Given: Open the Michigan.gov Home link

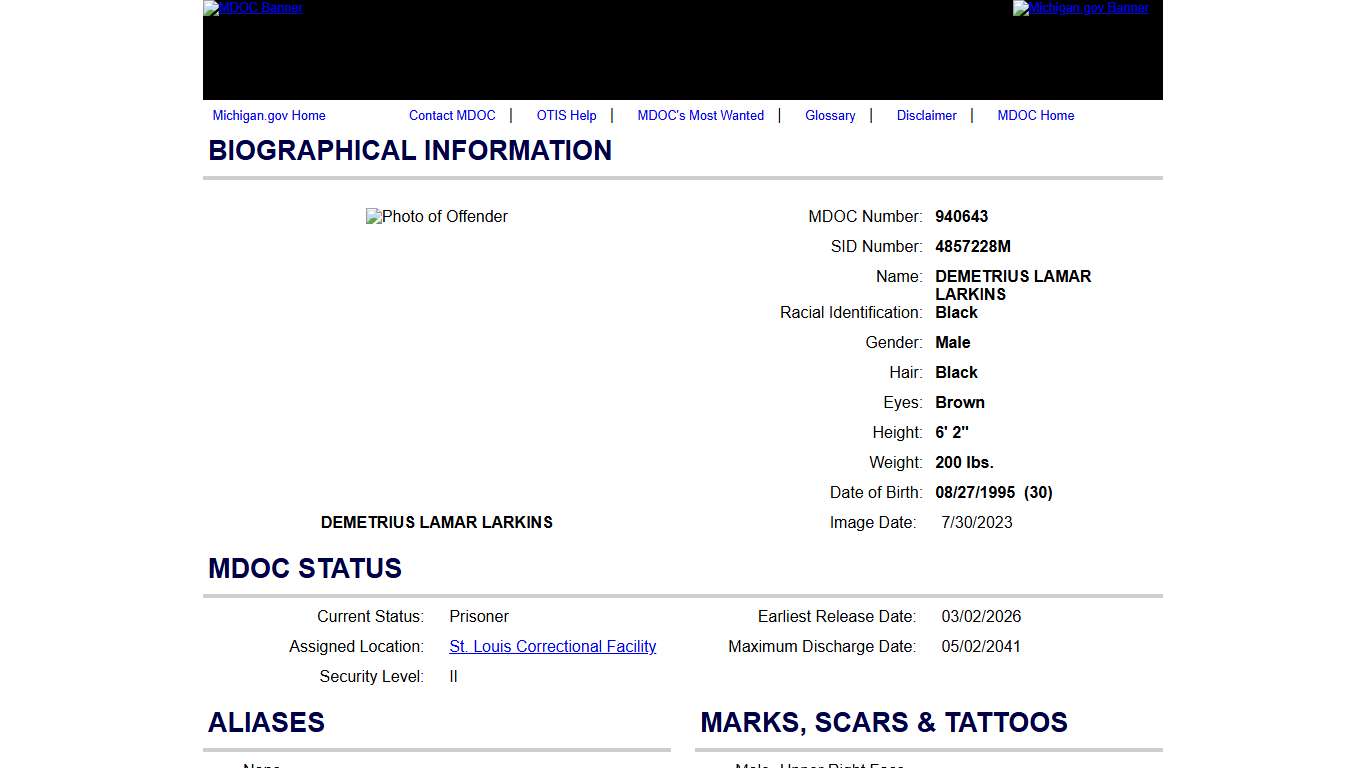Looking at the screenshot, I should pos(268,115).
